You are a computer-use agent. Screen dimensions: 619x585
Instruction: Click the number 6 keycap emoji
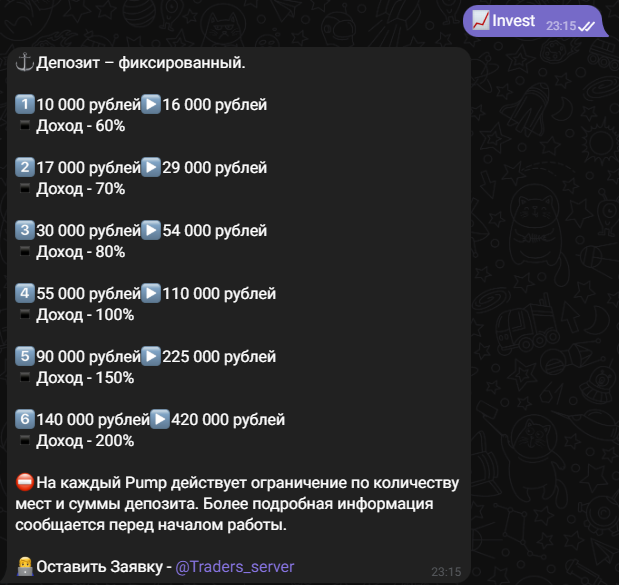click(25, 420)
